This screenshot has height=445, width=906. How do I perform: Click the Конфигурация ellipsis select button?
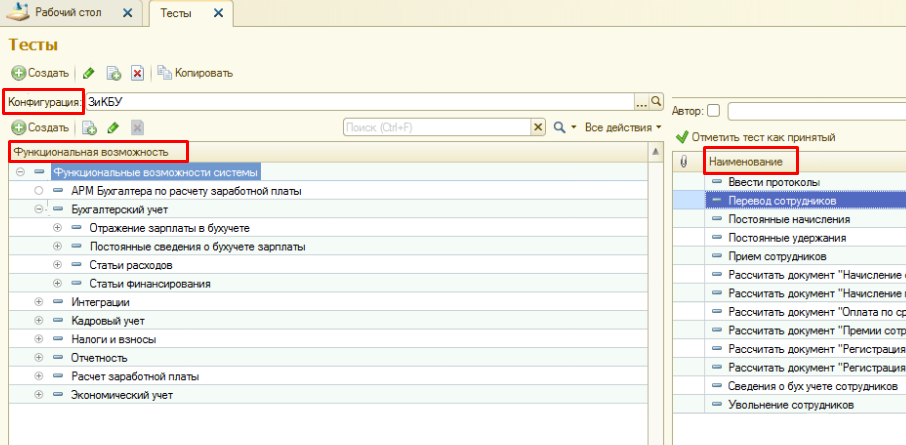click(x=642, y=101)
